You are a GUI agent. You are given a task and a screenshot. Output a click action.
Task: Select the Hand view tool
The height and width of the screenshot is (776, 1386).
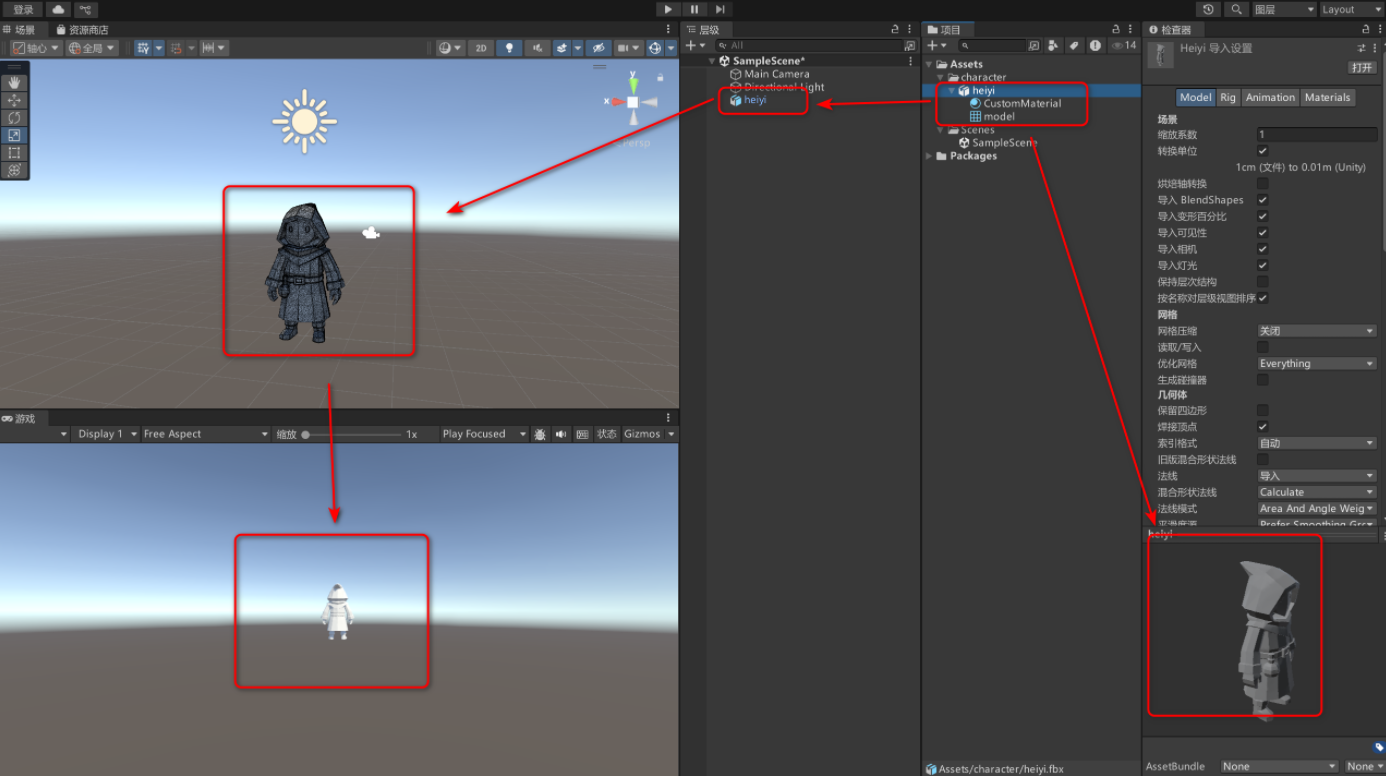(x=14, y=83)
